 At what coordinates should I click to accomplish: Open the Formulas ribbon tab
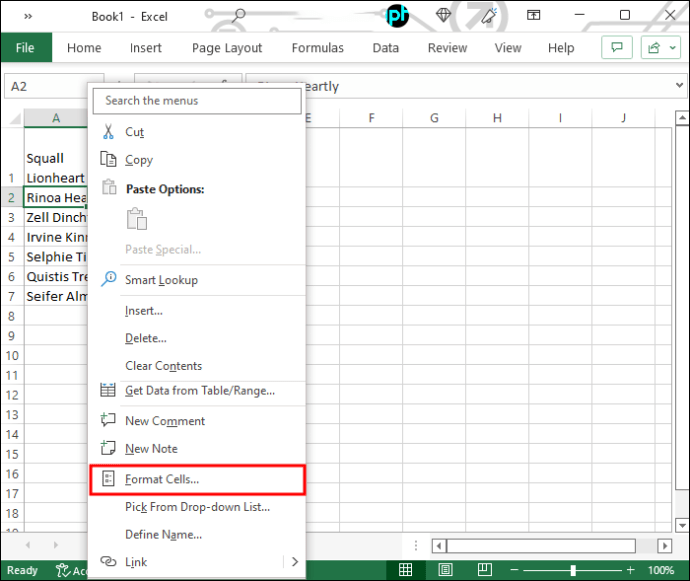(x=318, y=48)
